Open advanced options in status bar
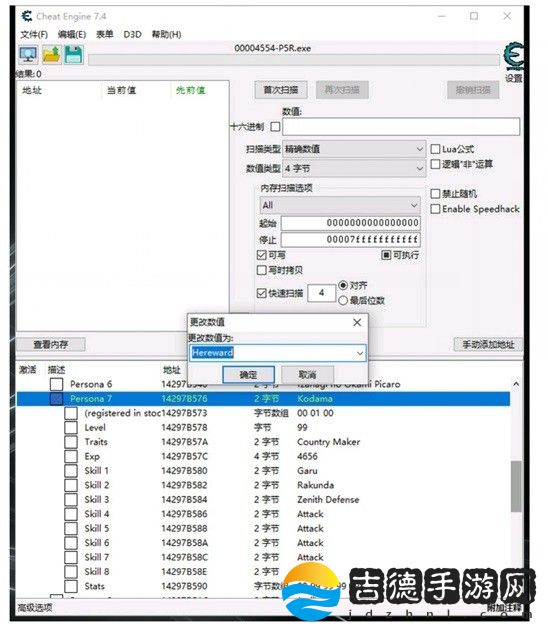The height and width of the screenshot is (627, 548). (x=35, y=608)
